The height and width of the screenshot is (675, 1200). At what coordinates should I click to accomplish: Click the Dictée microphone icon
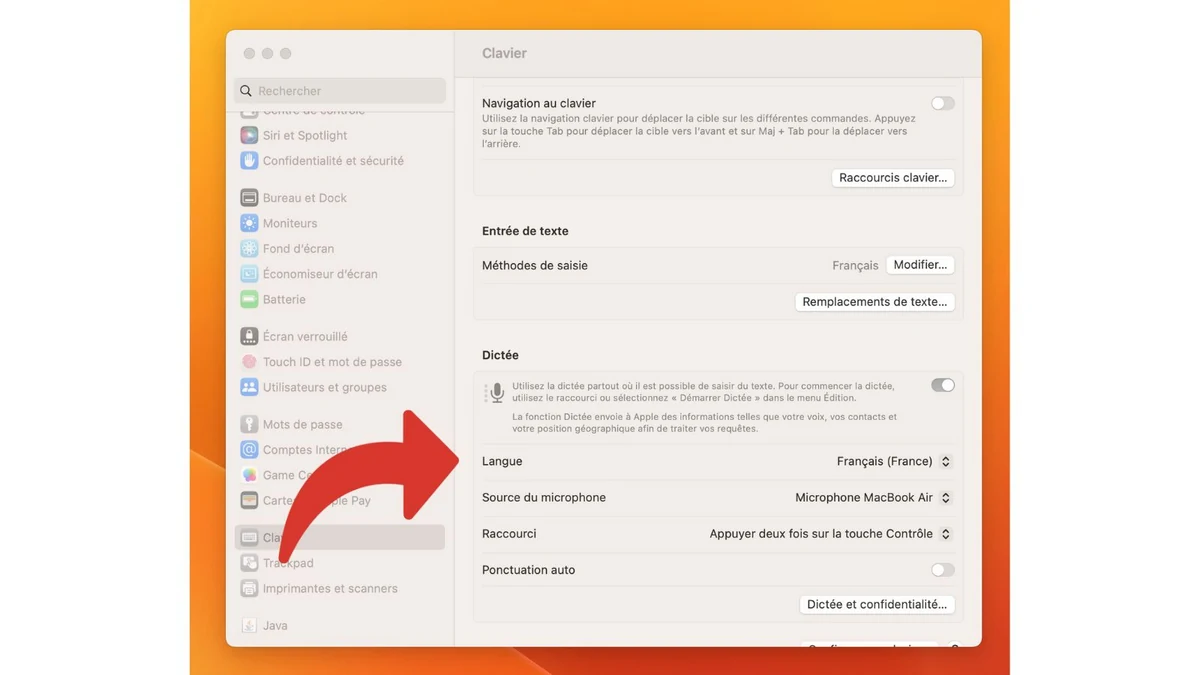tap(497, 393)
